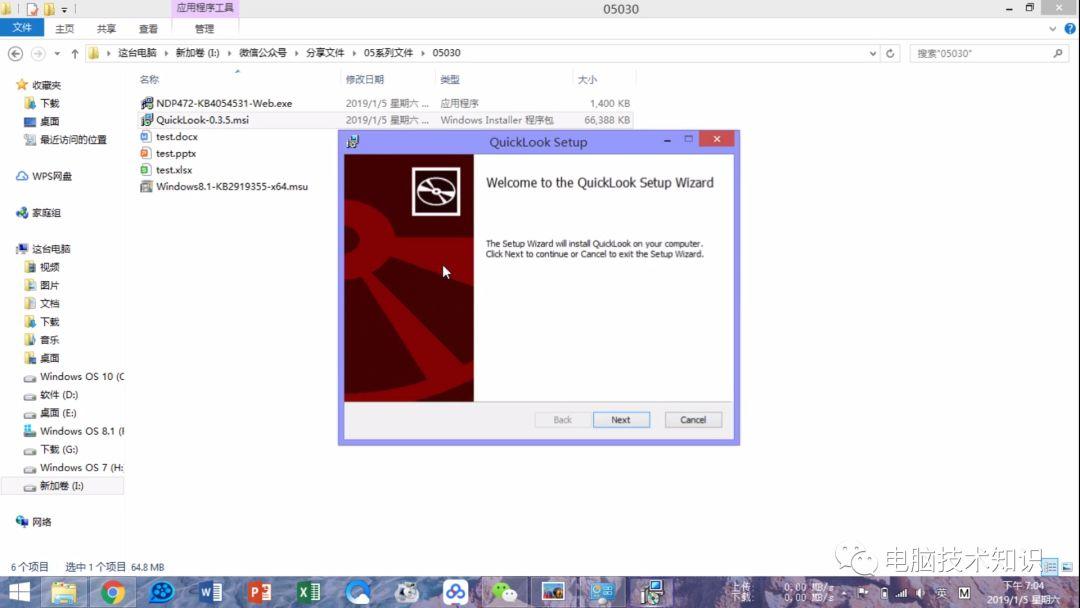
Task: Expand the address bar history dropdown
Action: [x=873, y=53]
